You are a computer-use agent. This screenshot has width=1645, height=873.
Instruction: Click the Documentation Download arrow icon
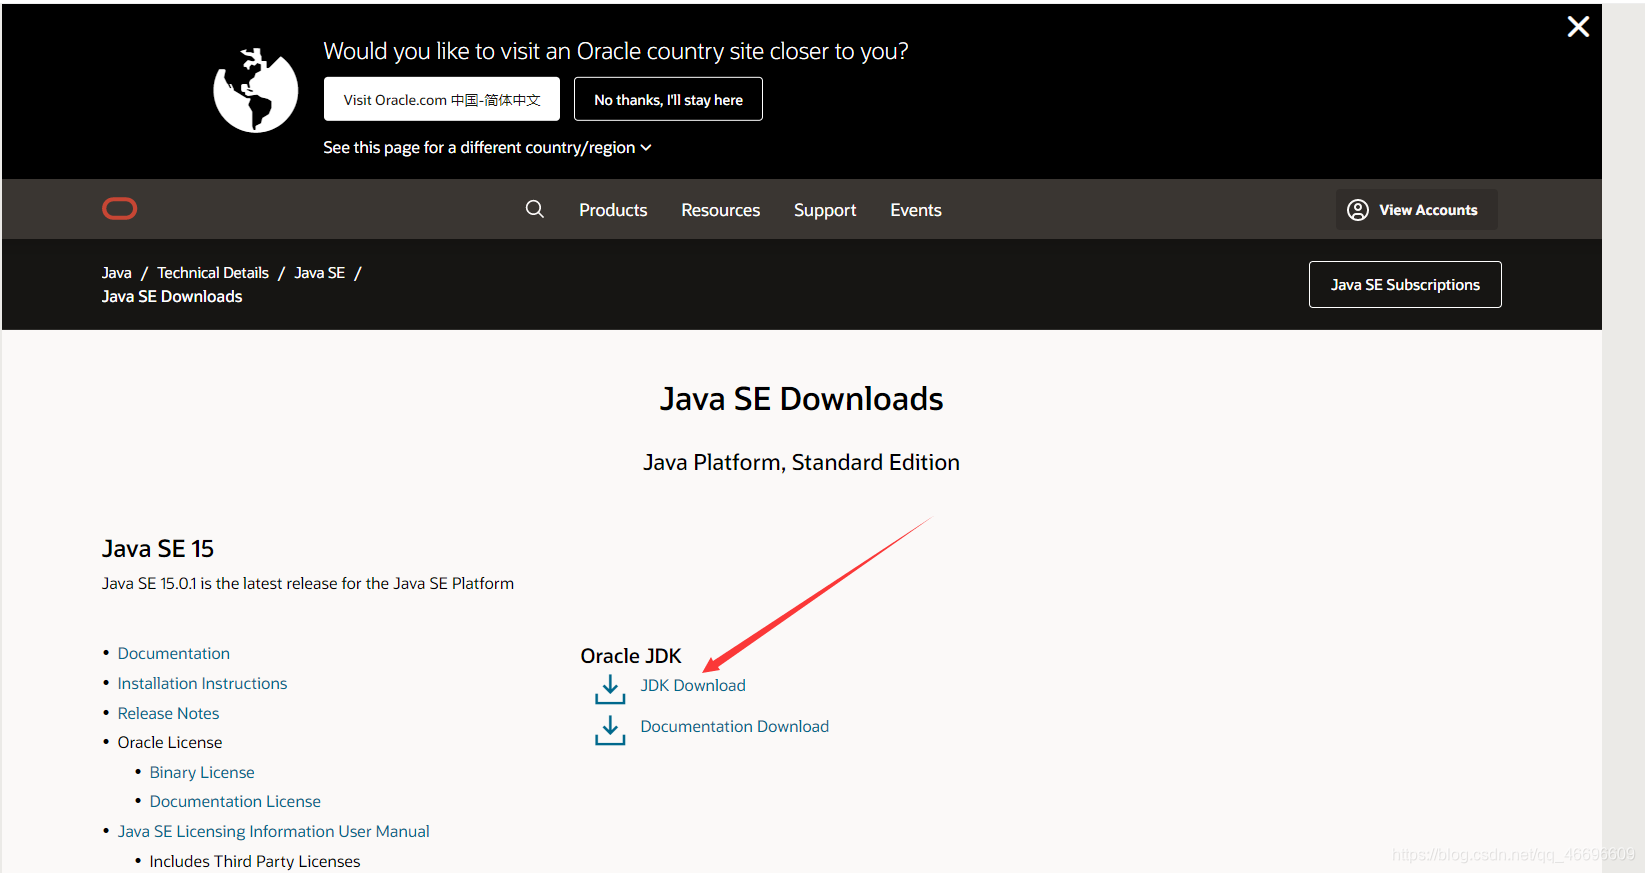pos(610,730)
